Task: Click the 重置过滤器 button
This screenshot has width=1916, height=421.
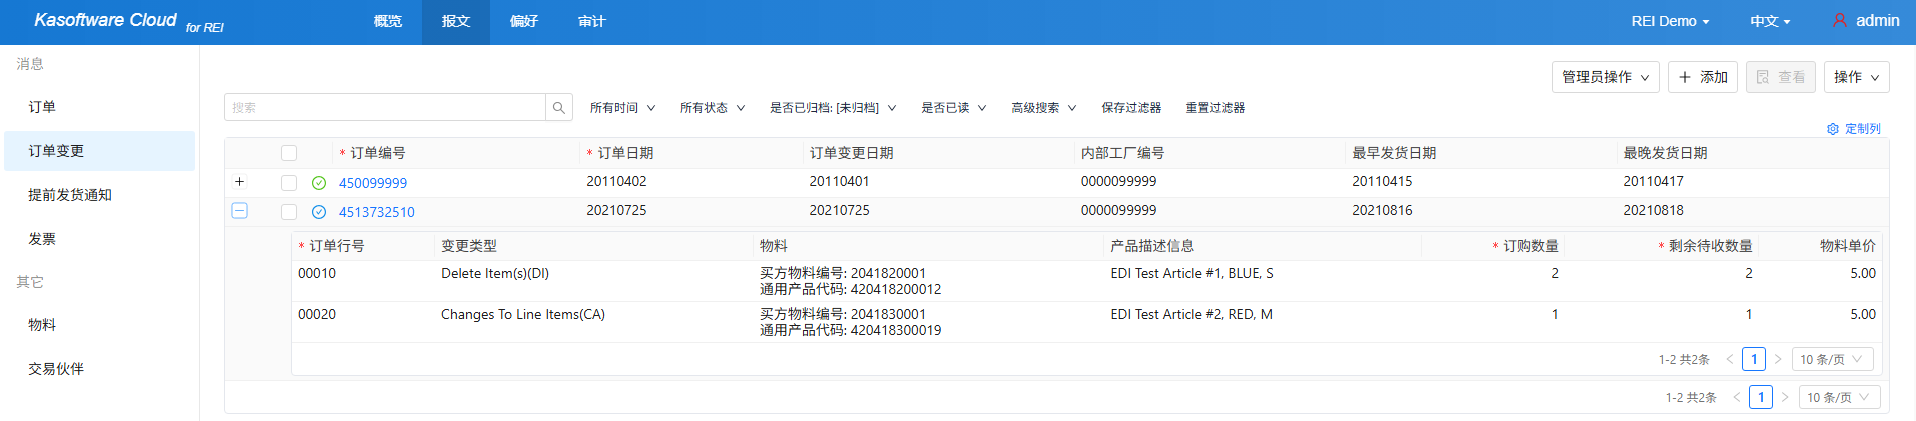Action: point(1215,108)
